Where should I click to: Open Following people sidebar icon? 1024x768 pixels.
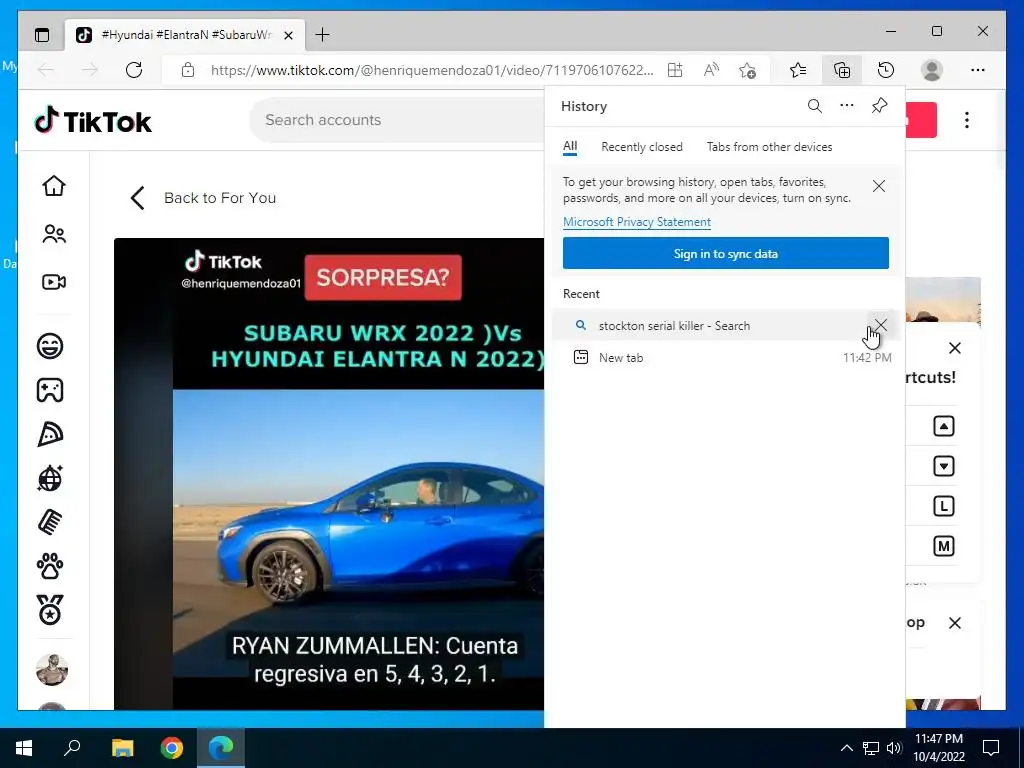(x=54, y=234)
